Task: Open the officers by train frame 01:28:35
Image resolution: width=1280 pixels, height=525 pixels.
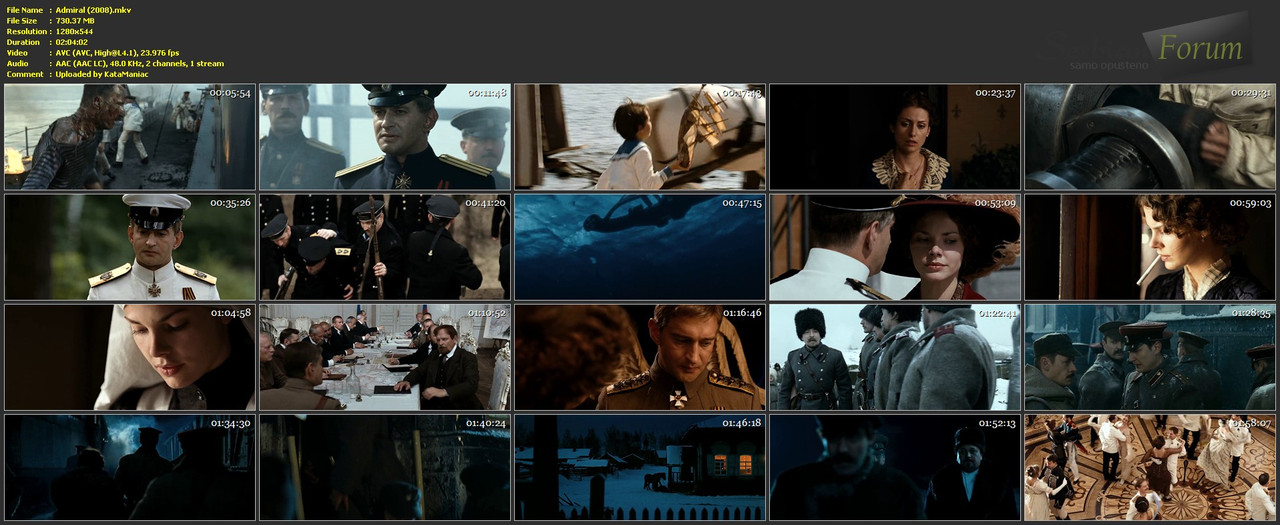Action: pos(1150,357)
